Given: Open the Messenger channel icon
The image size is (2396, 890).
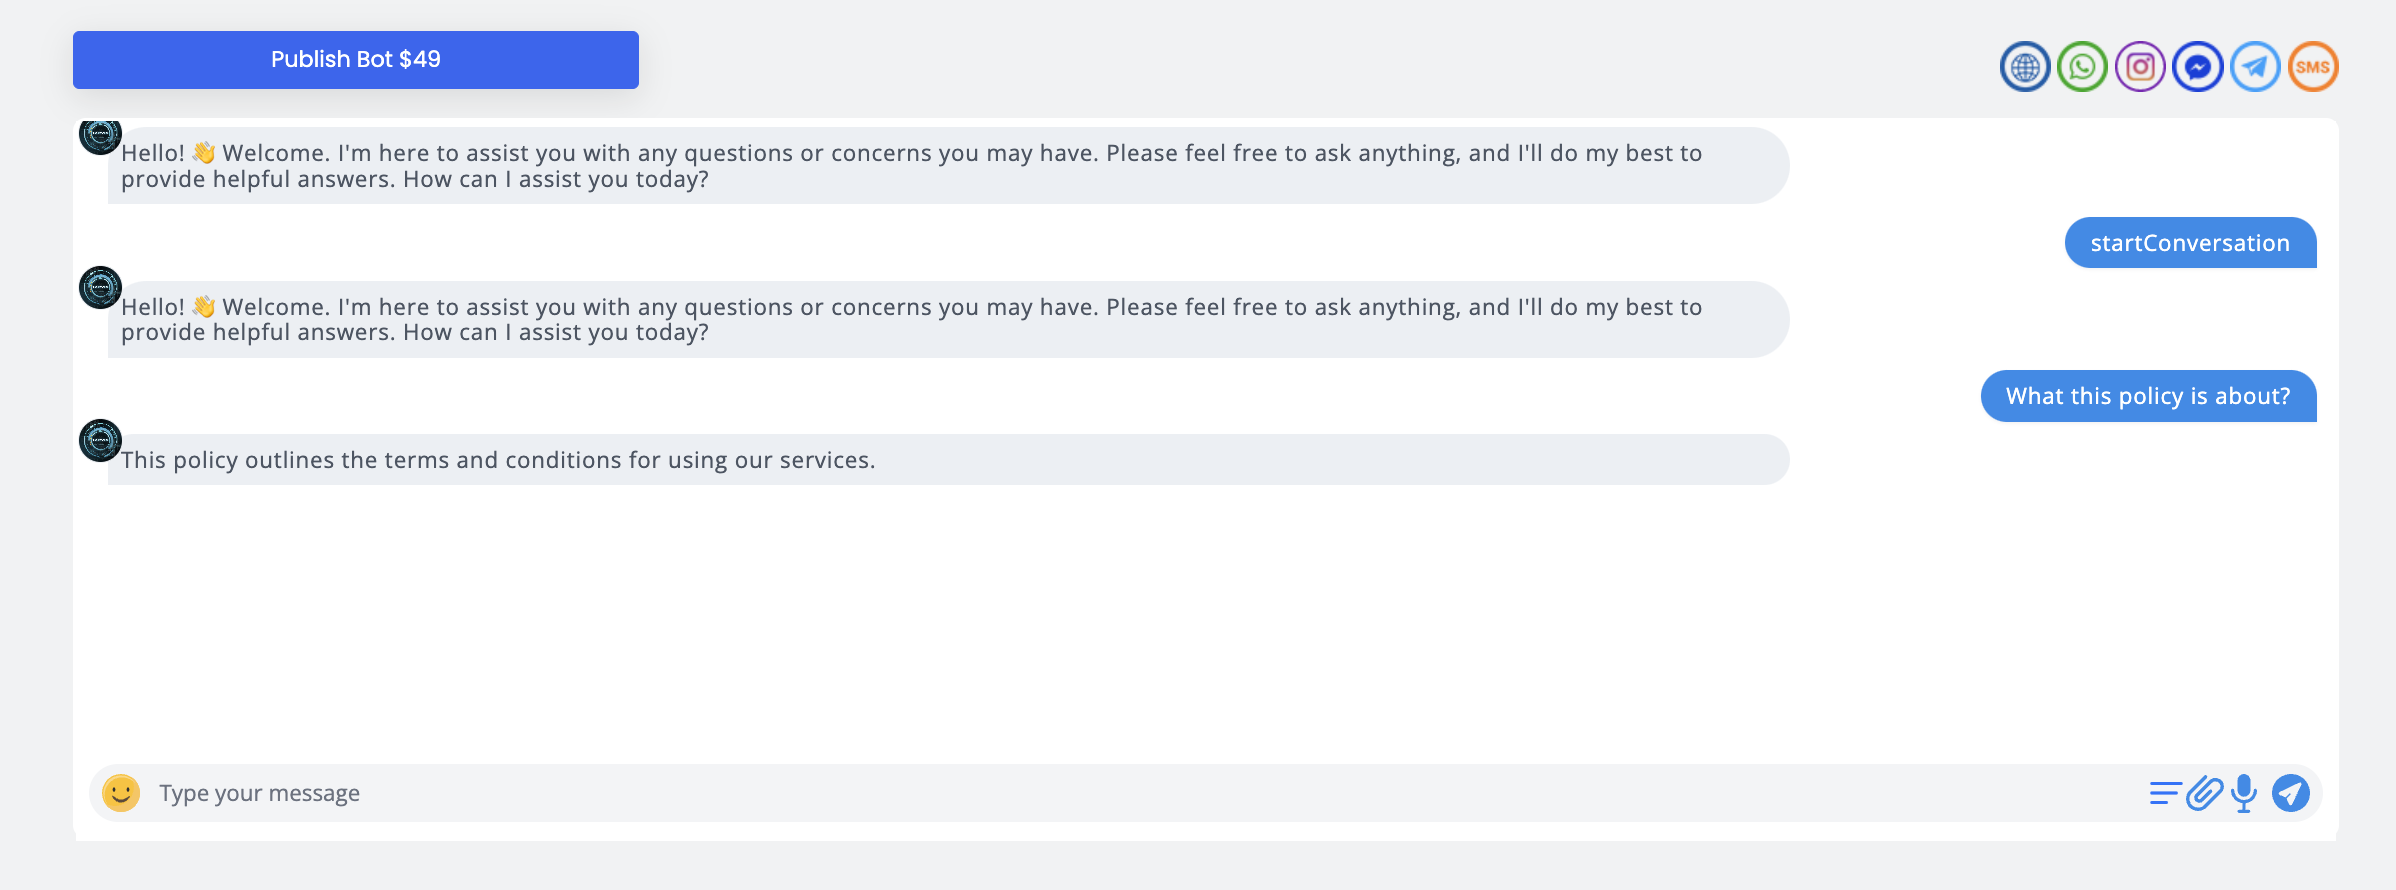Looking at the screenshot, I should [x=2197, y=67].
